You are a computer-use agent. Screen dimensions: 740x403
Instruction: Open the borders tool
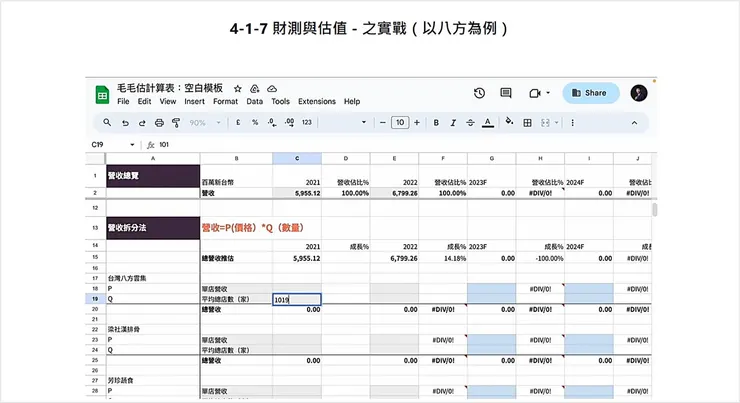[x=528, y=123]
